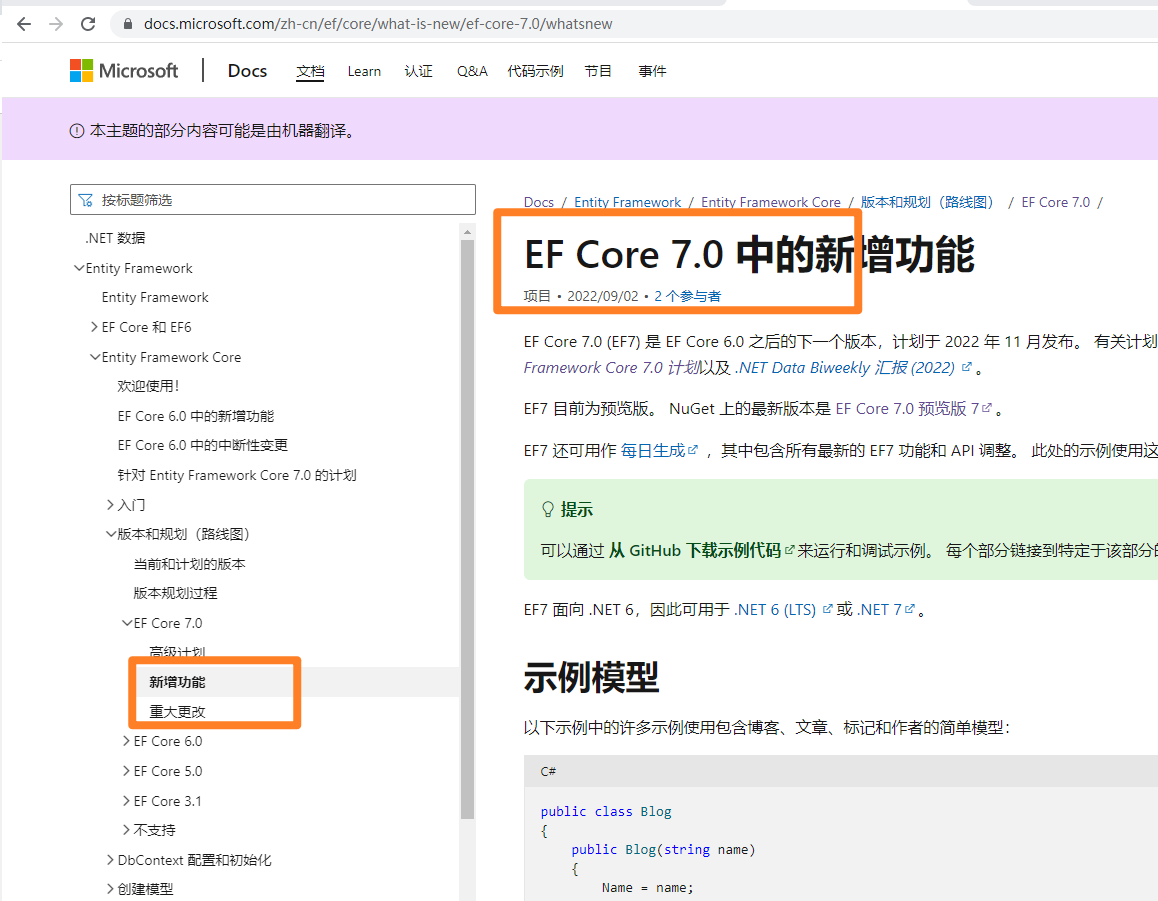Expand the EF Core 3.1 tree node
The height and width of the screenshot is (901, 1158).
point(126,801)
